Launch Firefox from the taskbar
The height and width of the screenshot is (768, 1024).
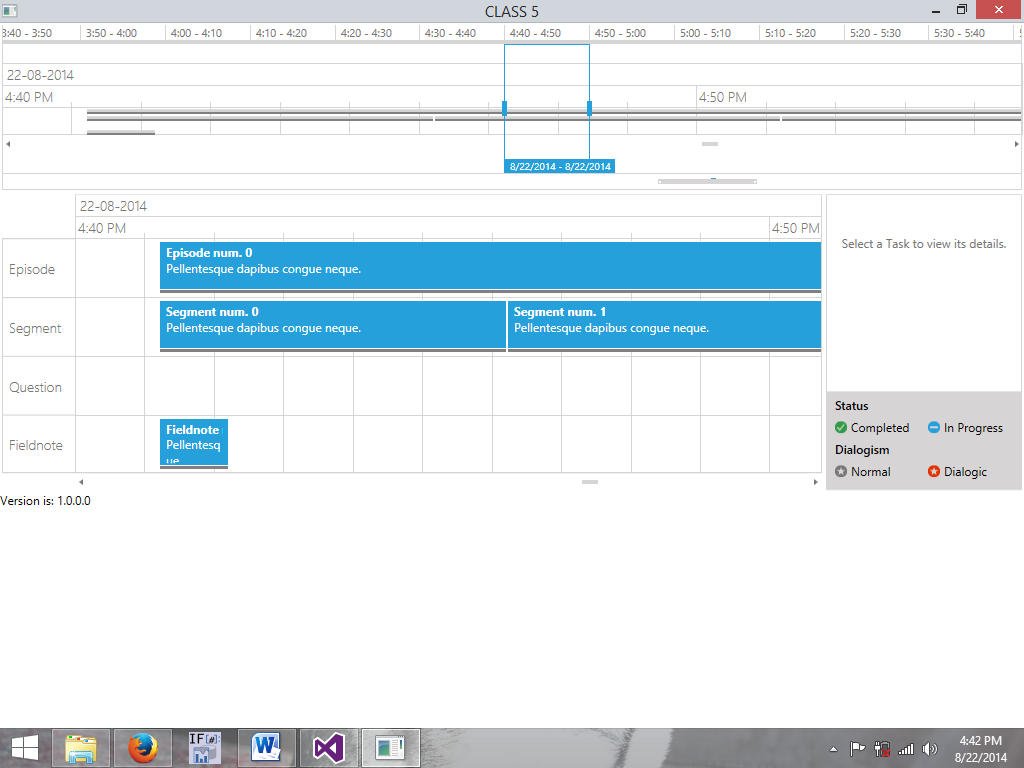143,748
